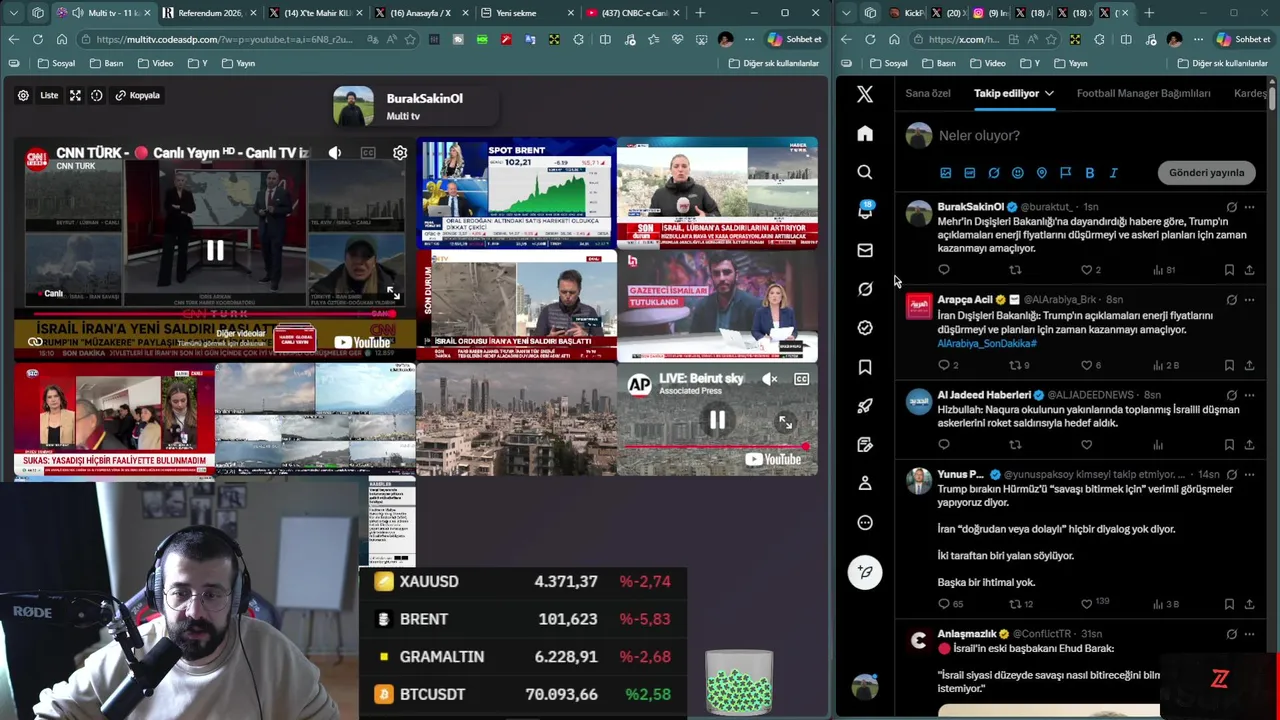Switch to '(437) CNBC-e Canlı' YouTube tab
The width and height of the screenshot is (1280, 720).
coord(630,13)
